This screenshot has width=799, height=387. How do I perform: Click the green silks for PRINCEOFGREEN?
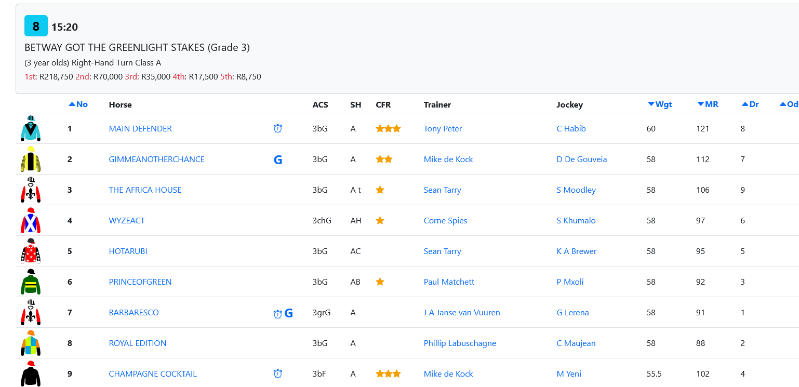pos(31,282)
